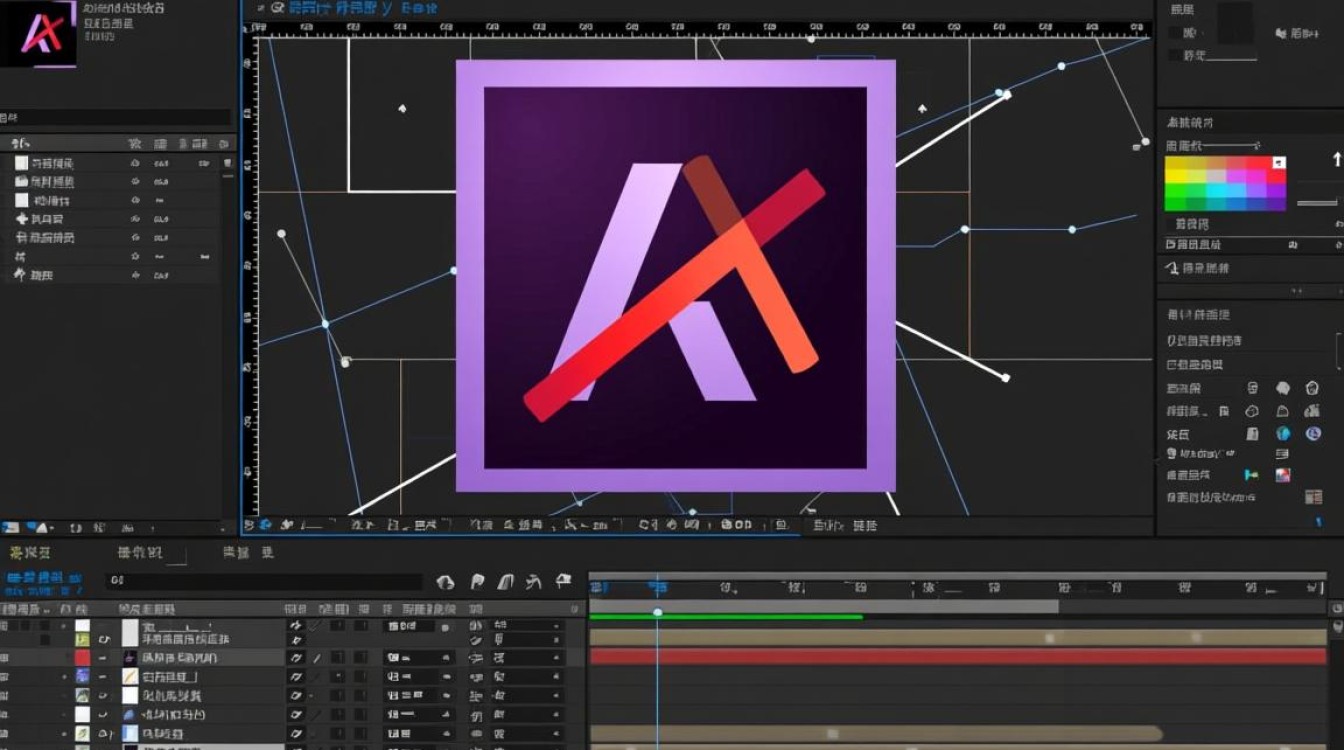Click the white up arrow beside the color grid
The image size is (1344, 750).
pos(1337,160)
